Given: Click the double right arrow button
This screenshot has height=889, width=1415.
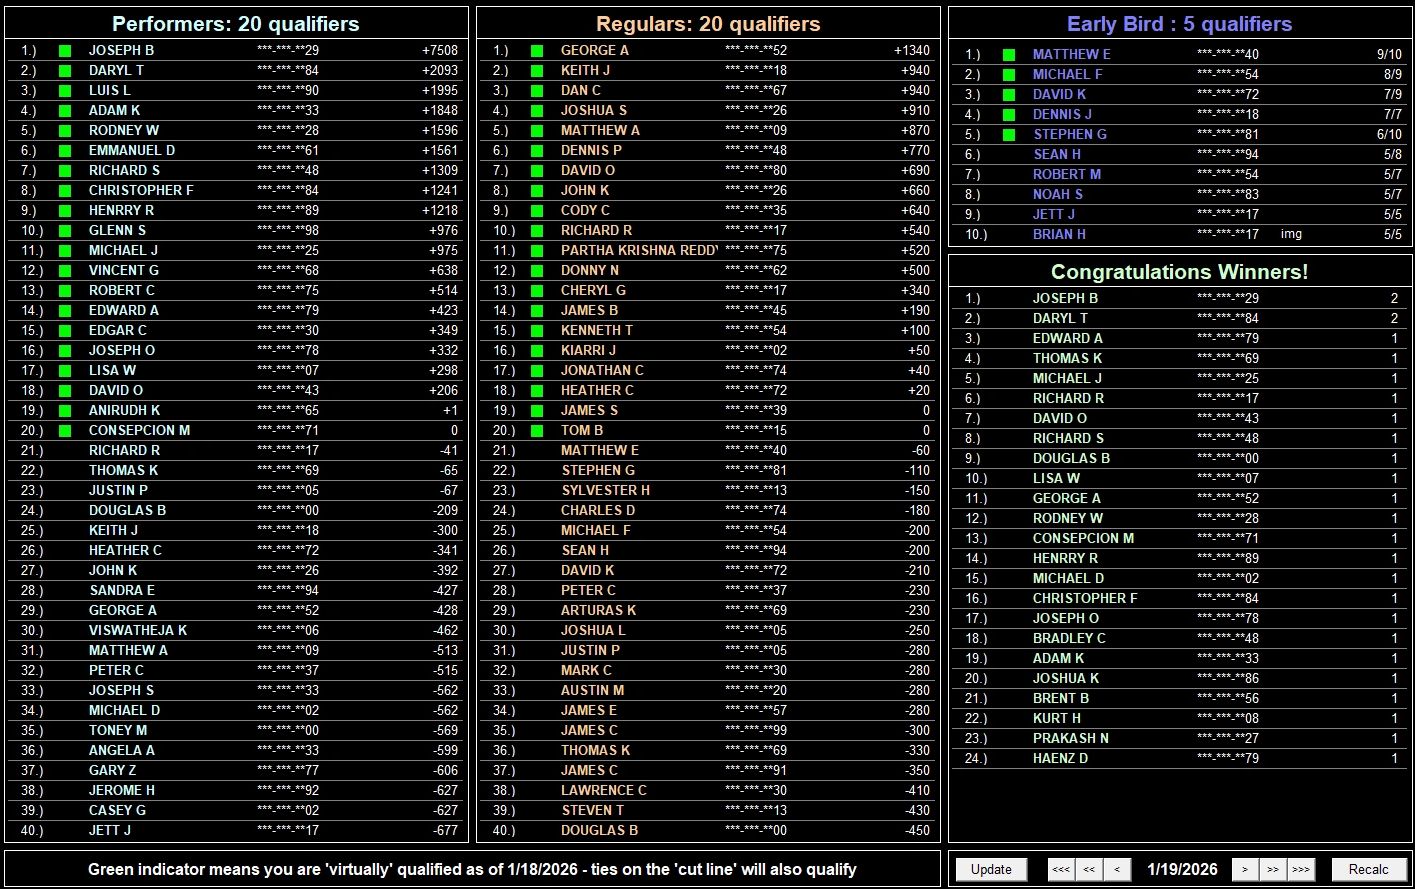Looking at the screenshot, I should tap(1272, 869).
